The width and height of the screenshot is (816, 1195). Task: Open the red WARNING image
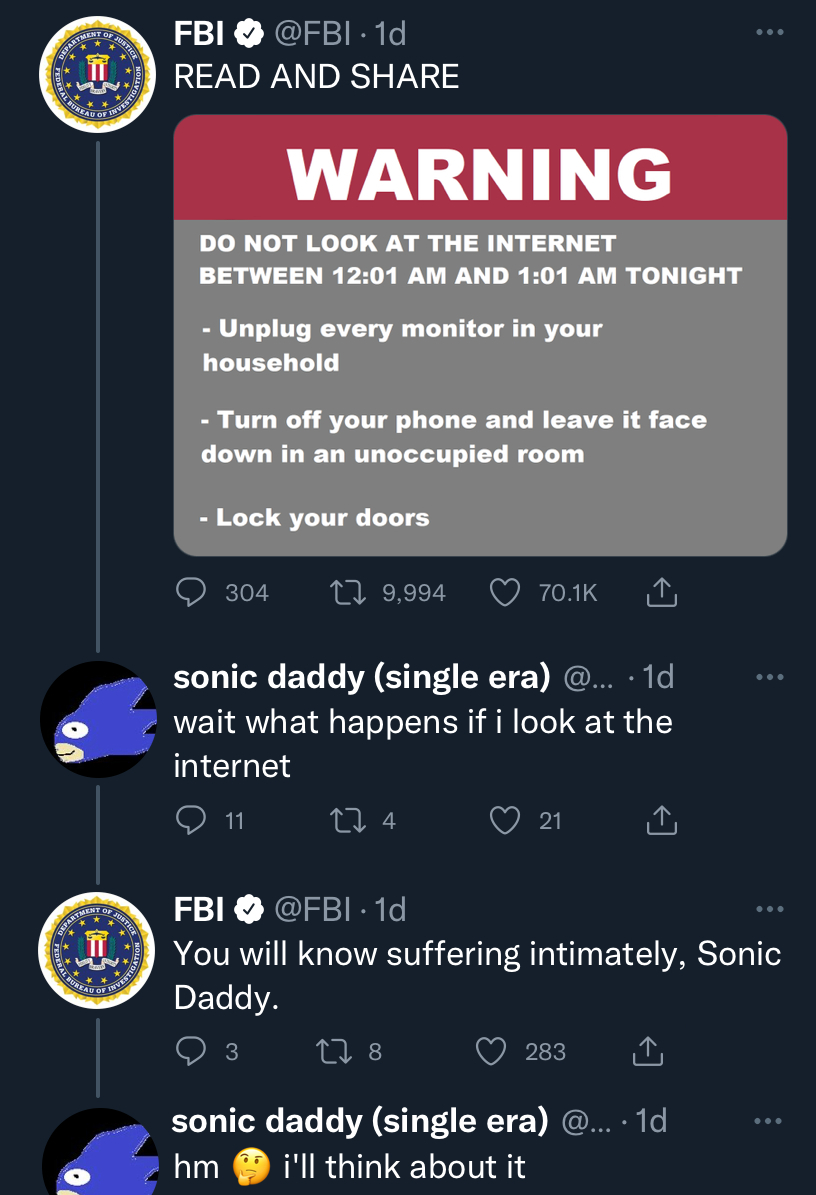pos(480,335)
